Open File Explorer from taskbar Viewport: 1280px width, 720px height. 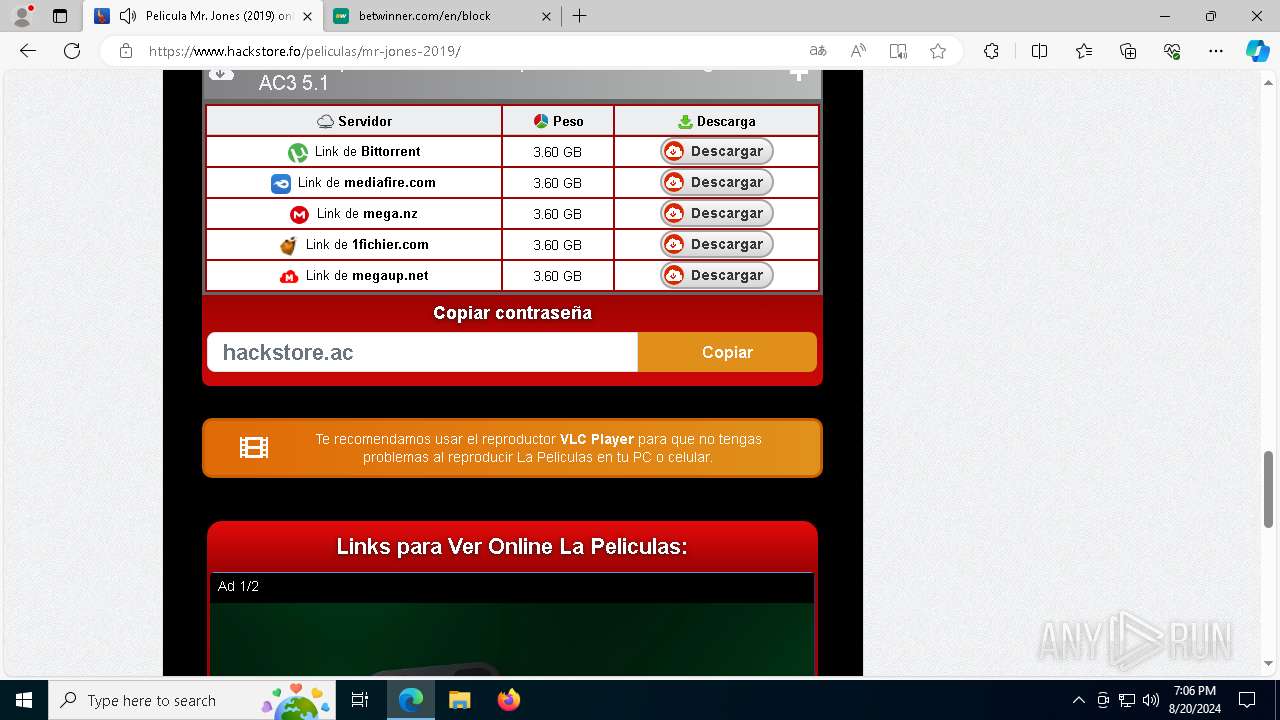pos(459,700)
